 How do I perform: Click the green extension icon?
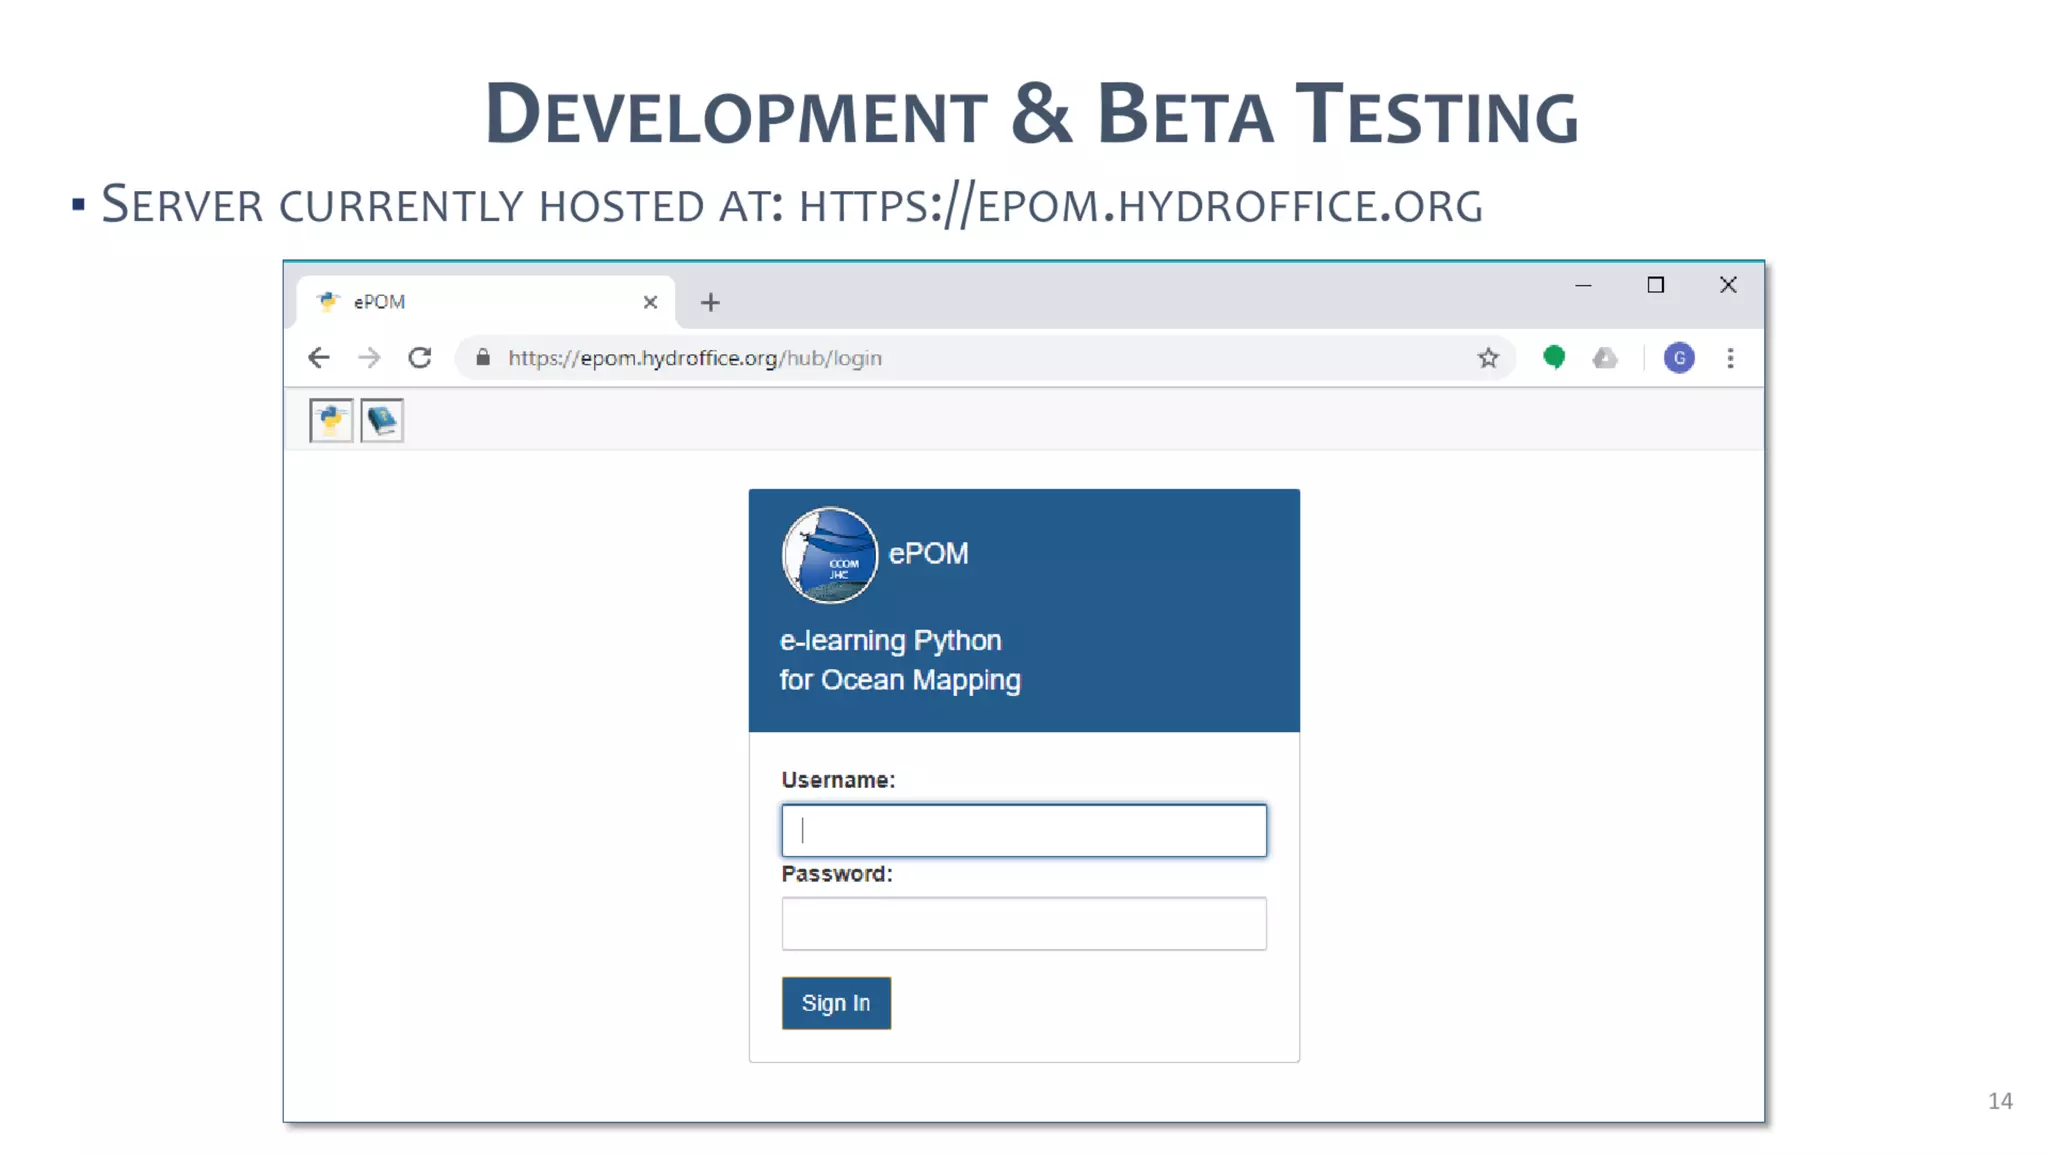(x=1553, y=358)
